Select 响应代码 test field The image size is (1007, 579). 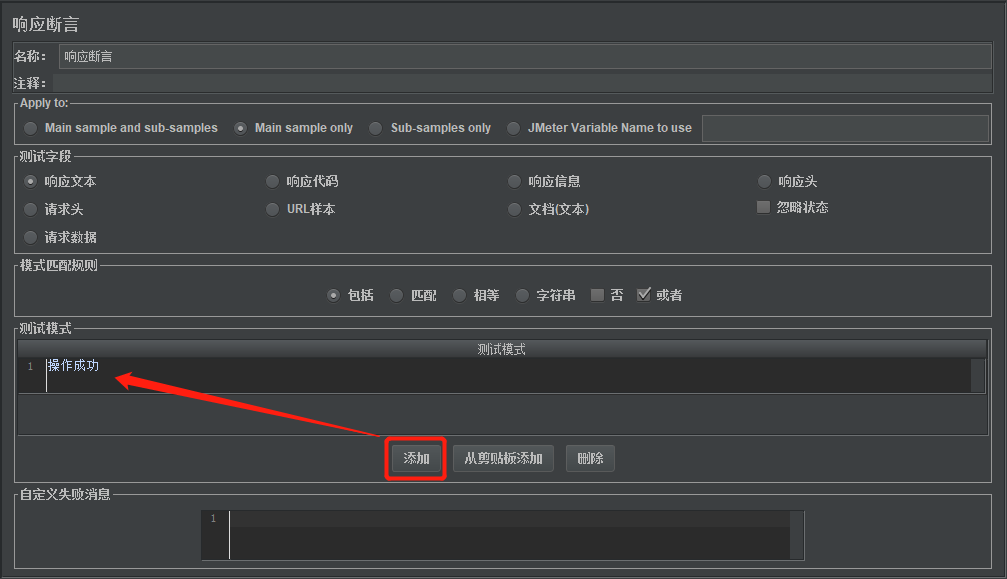[x=302, y=182]
